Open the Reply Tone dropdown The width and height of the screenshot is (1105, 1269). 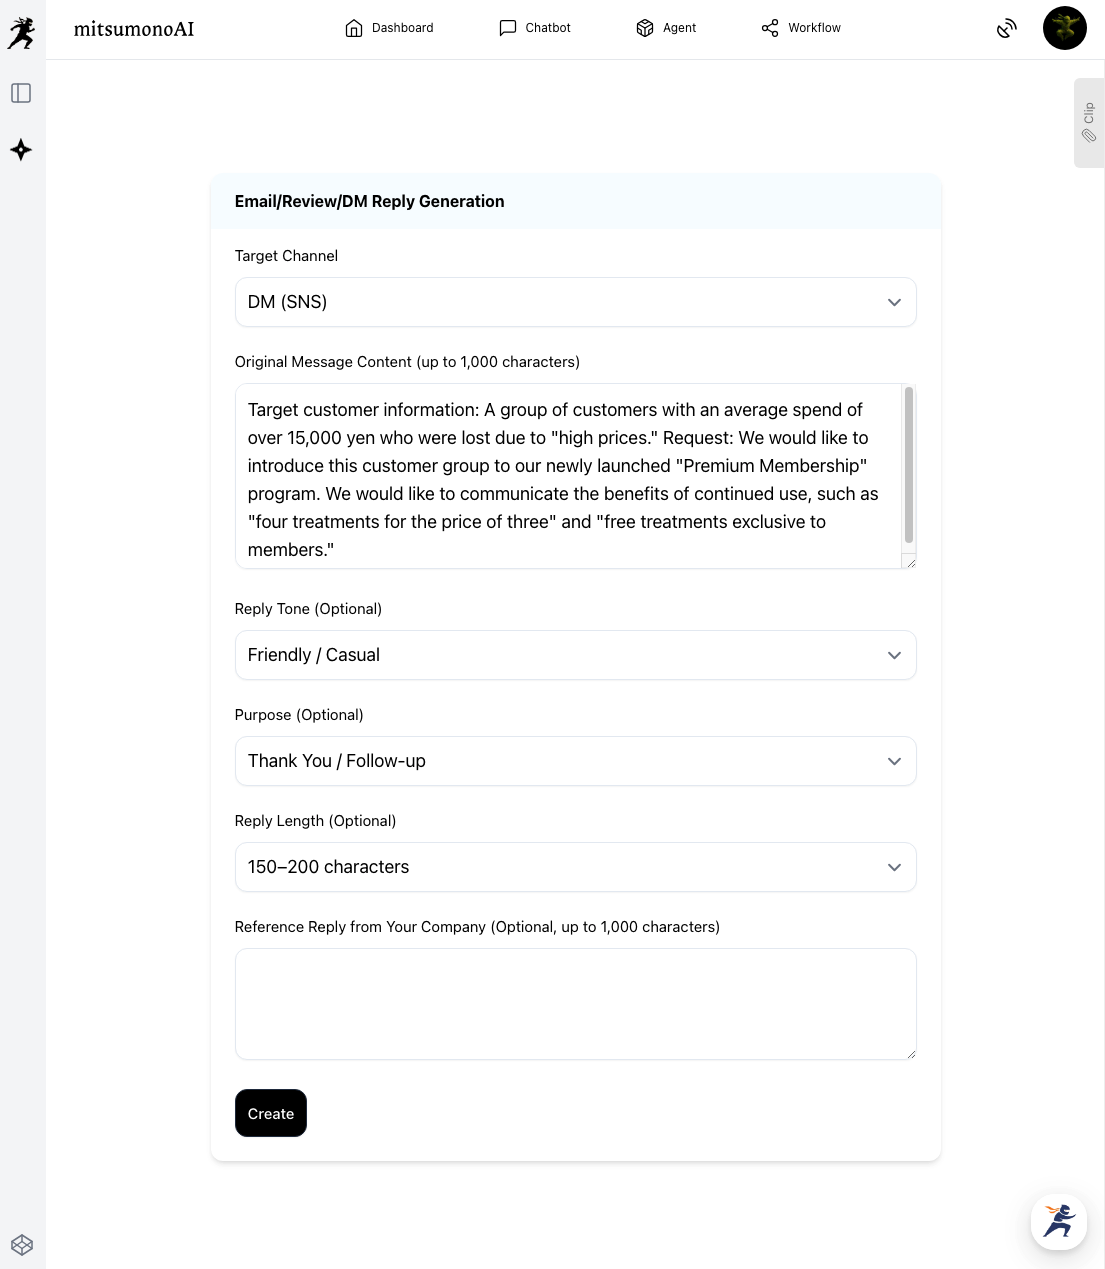point(575,655)
